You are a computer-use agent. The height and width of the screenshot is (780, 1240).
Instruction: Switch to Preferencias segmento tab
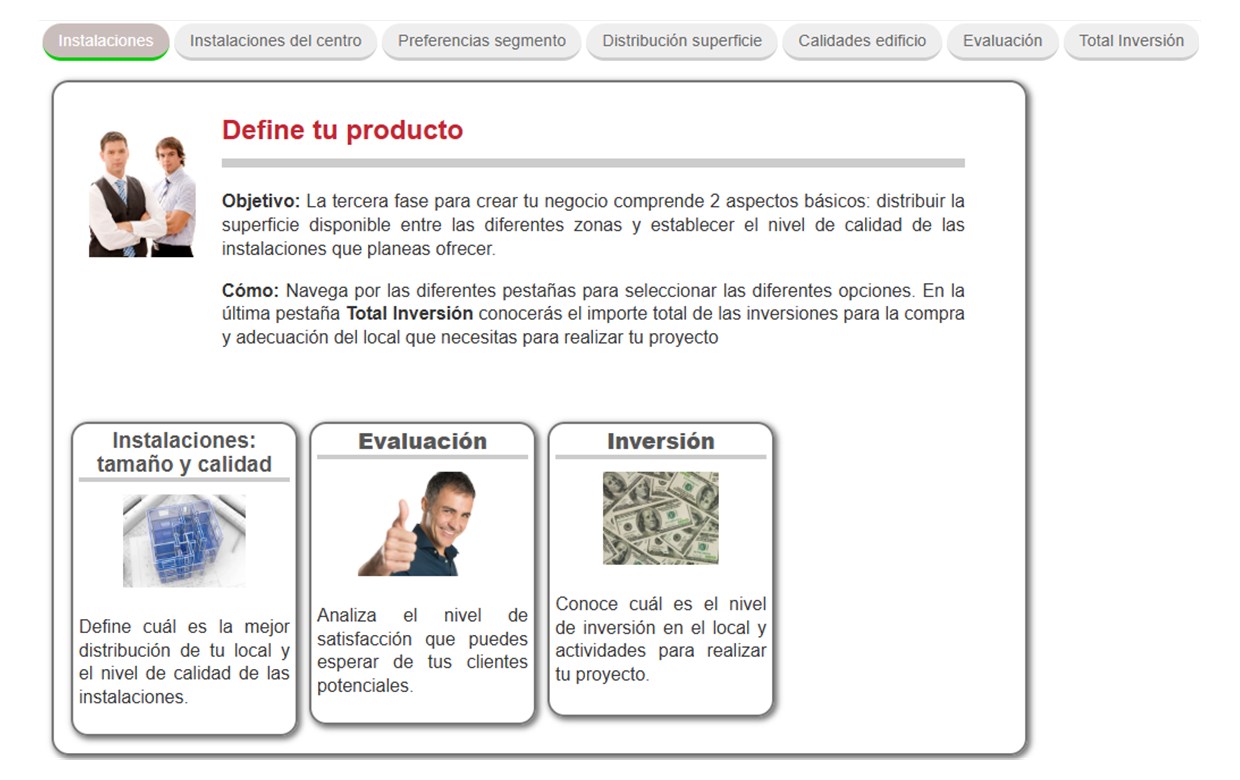click(482, 41)
